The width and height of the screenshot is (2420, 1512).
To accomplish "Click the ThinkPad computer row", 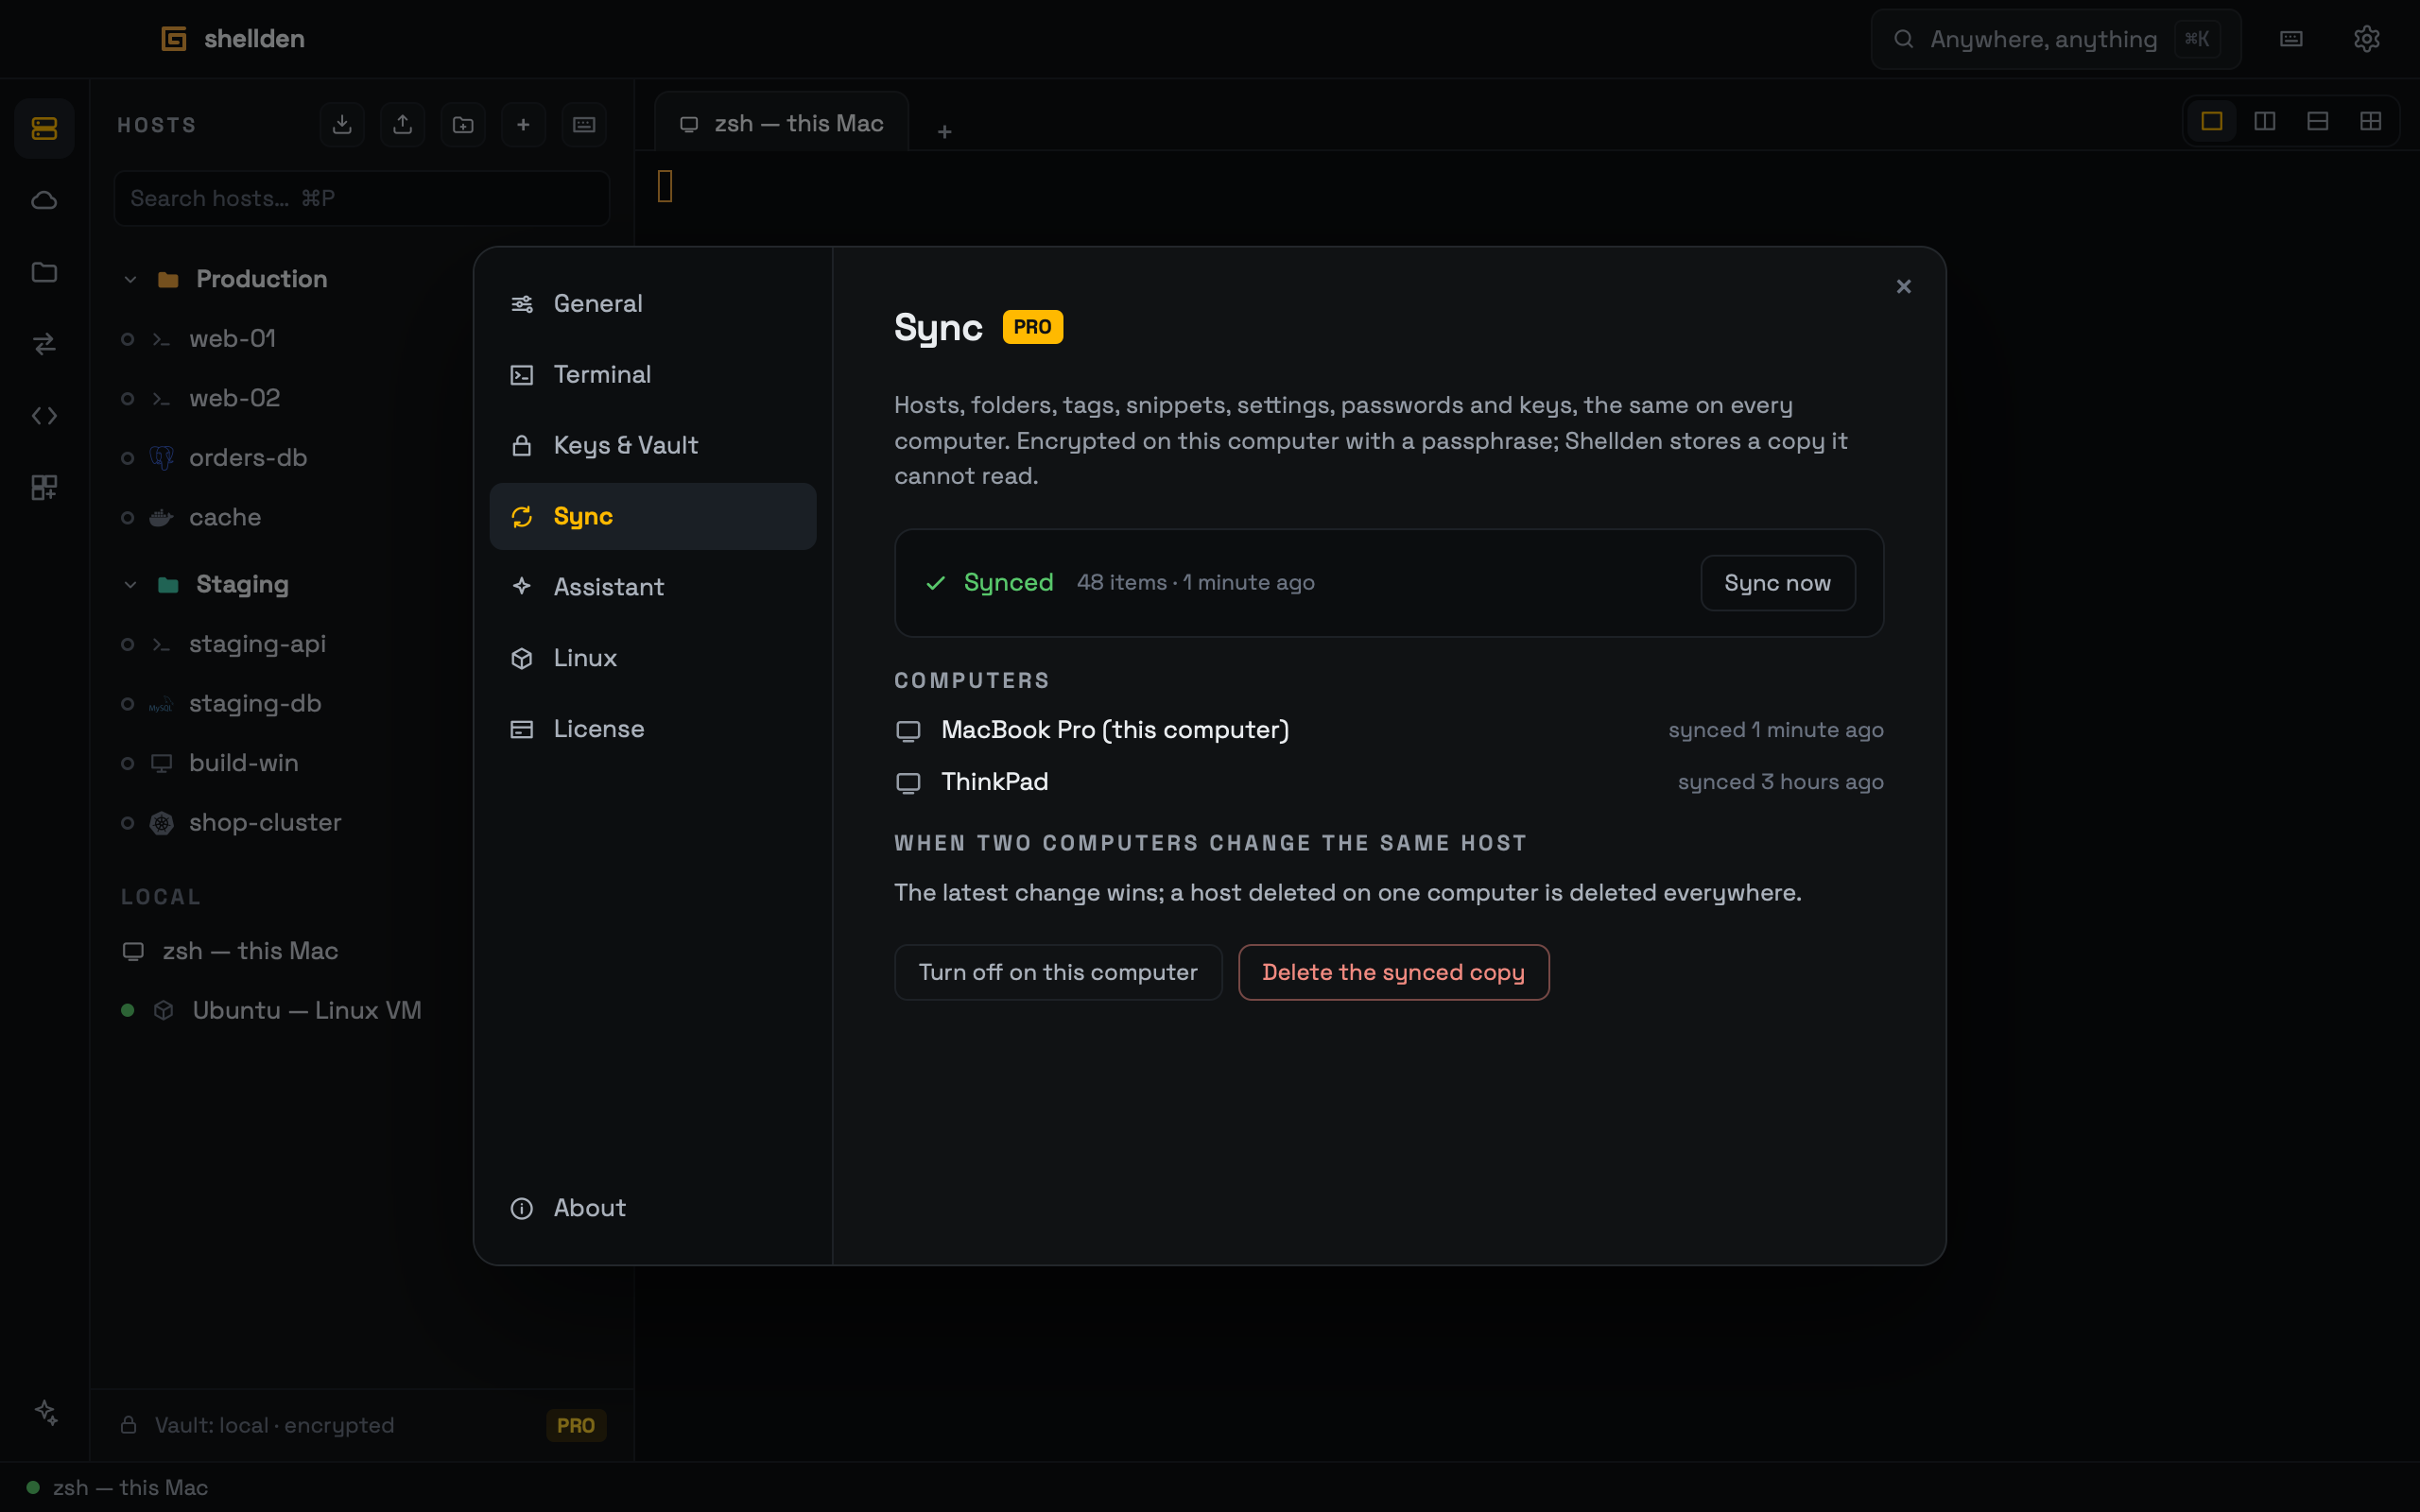I will point(1389,782).
